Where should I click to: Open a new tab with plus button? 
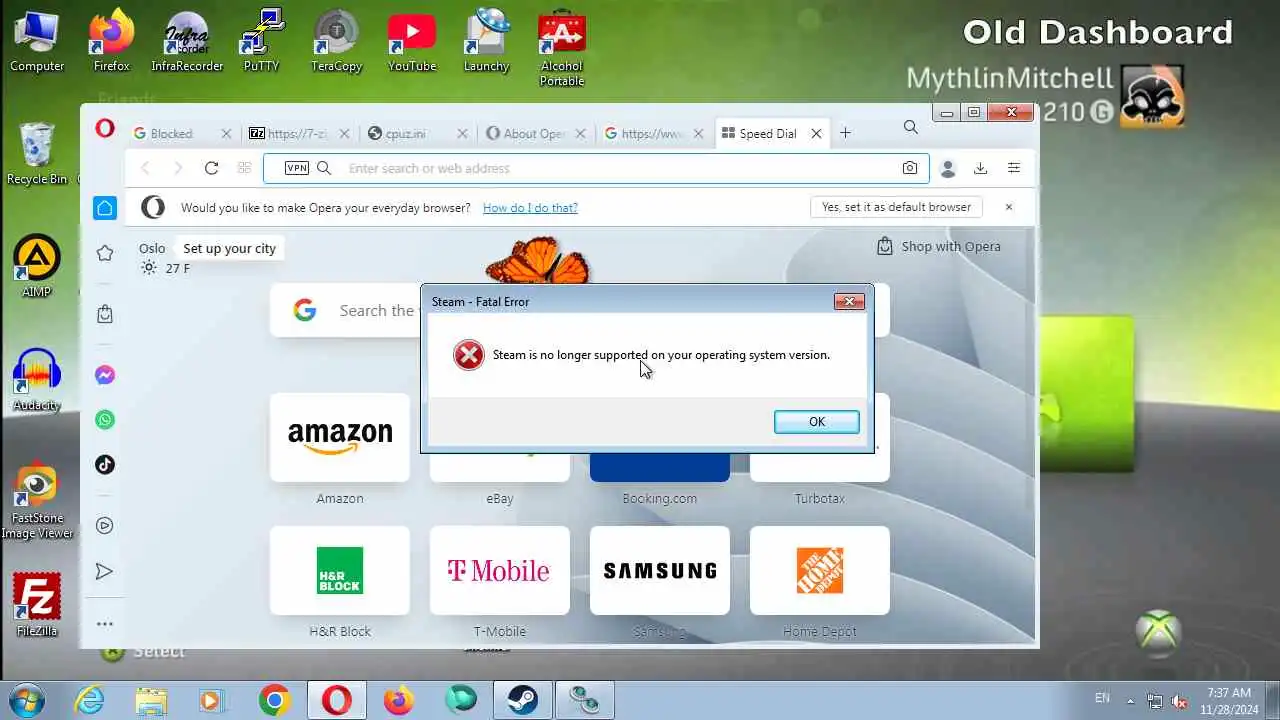(x=845, y=133)
